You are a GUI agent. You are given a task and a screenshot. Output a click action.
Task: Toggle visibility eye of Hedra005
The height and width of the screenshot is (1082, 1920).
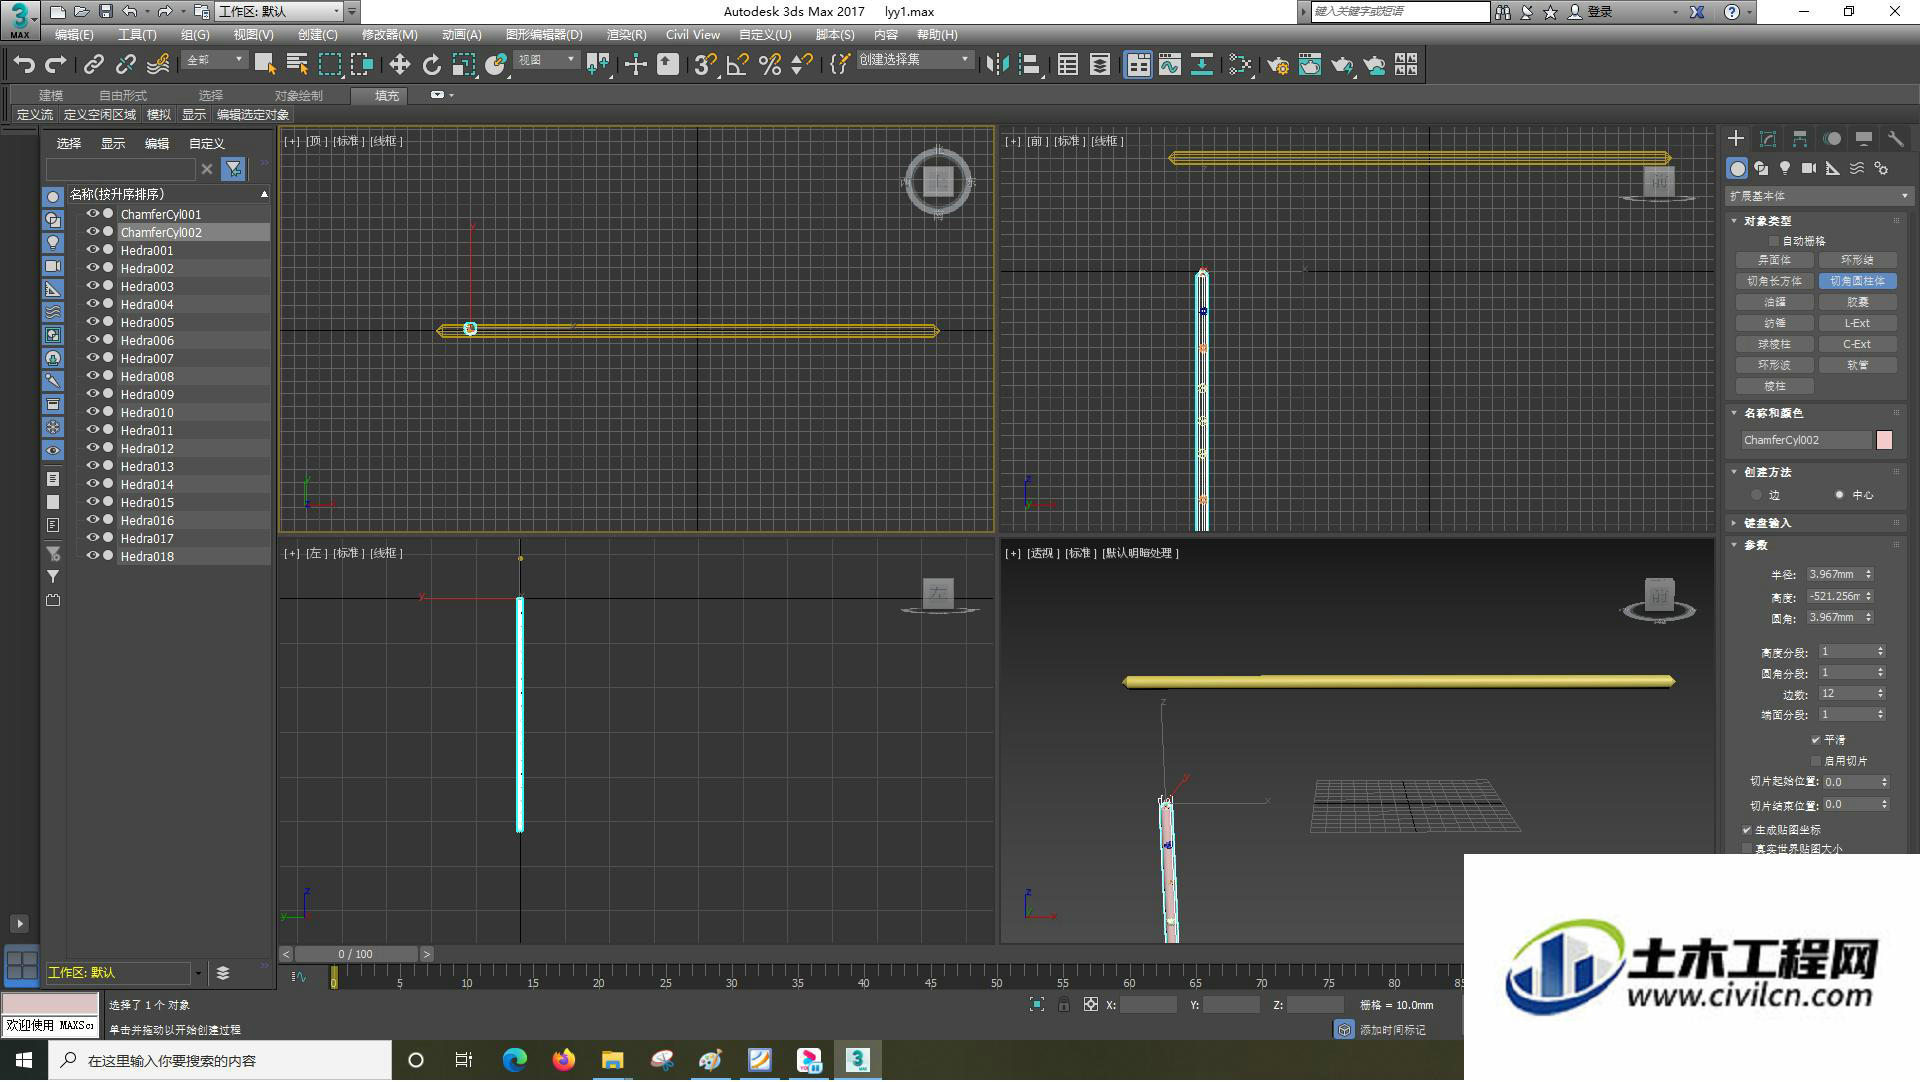point(93,322)
